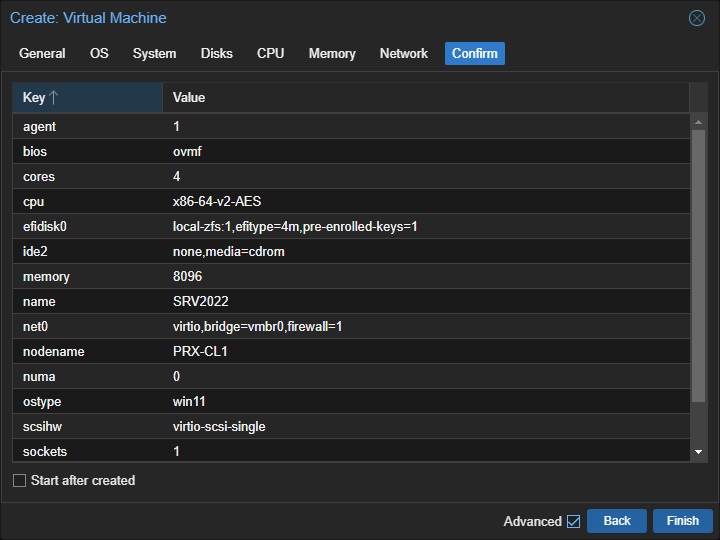Open the Network tab
Screen dimensions: 720x540
click(x=404, y=53)
